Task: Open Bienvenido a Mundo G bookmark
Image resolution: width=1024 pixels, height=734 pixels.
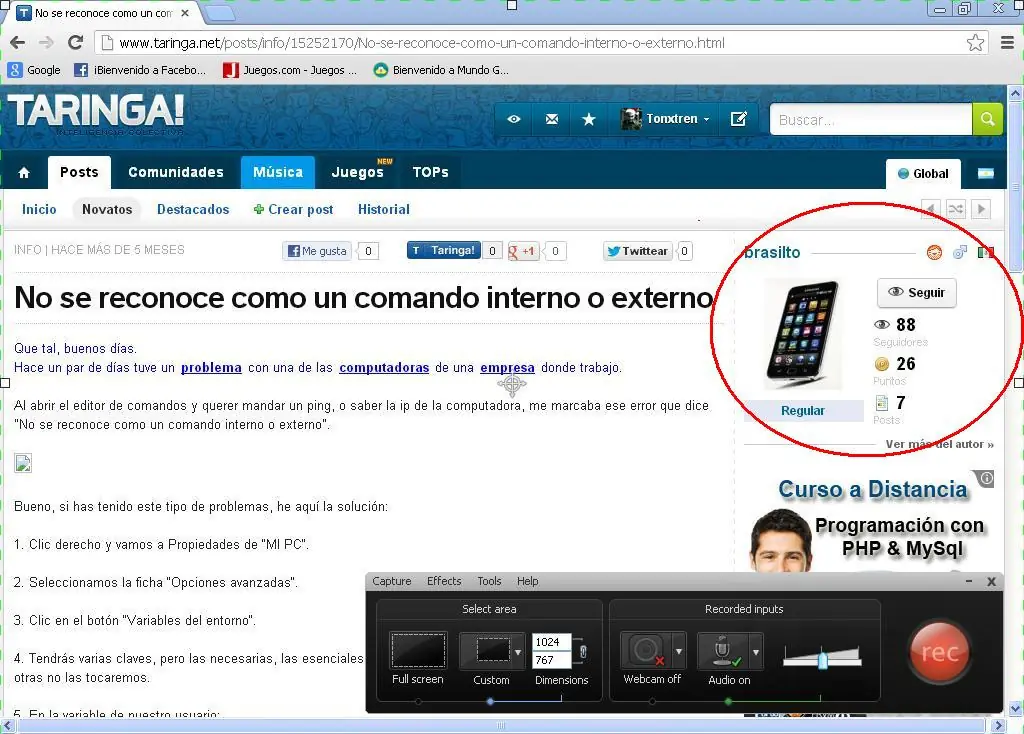Action: tap(441, 70)
